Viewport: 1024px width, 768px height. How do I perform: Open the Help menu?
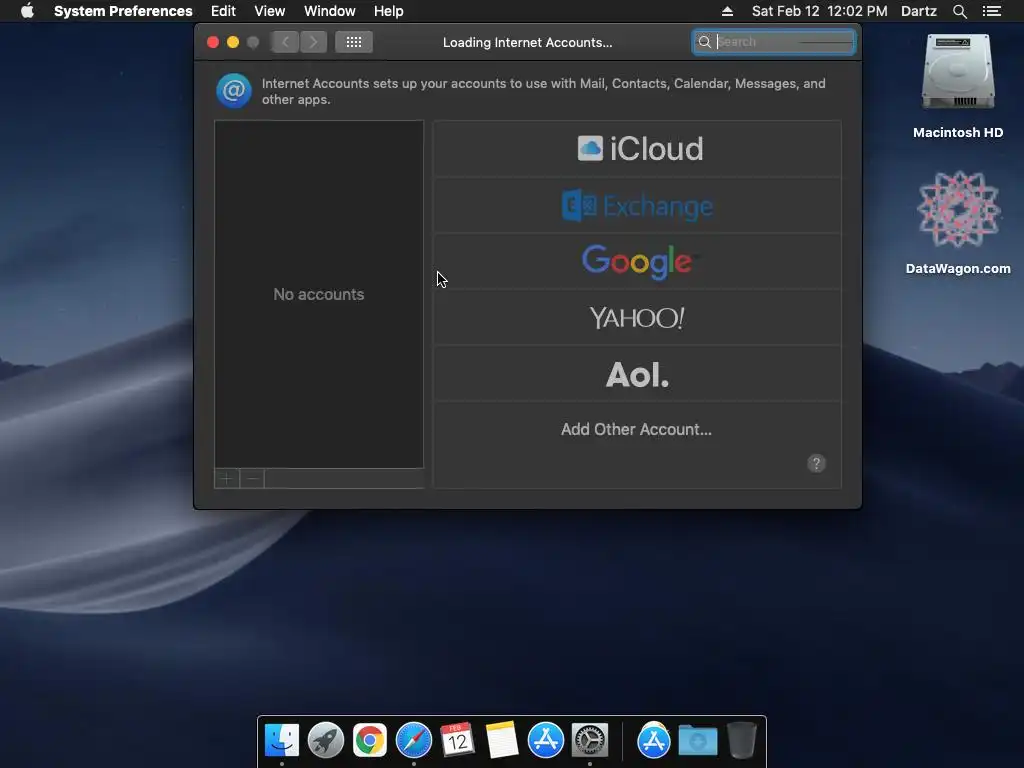click(x=389, y=11)
